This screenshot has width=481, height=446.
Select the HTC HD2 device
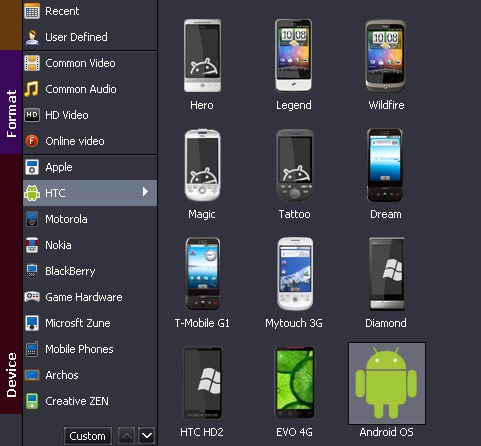point(202,383)
